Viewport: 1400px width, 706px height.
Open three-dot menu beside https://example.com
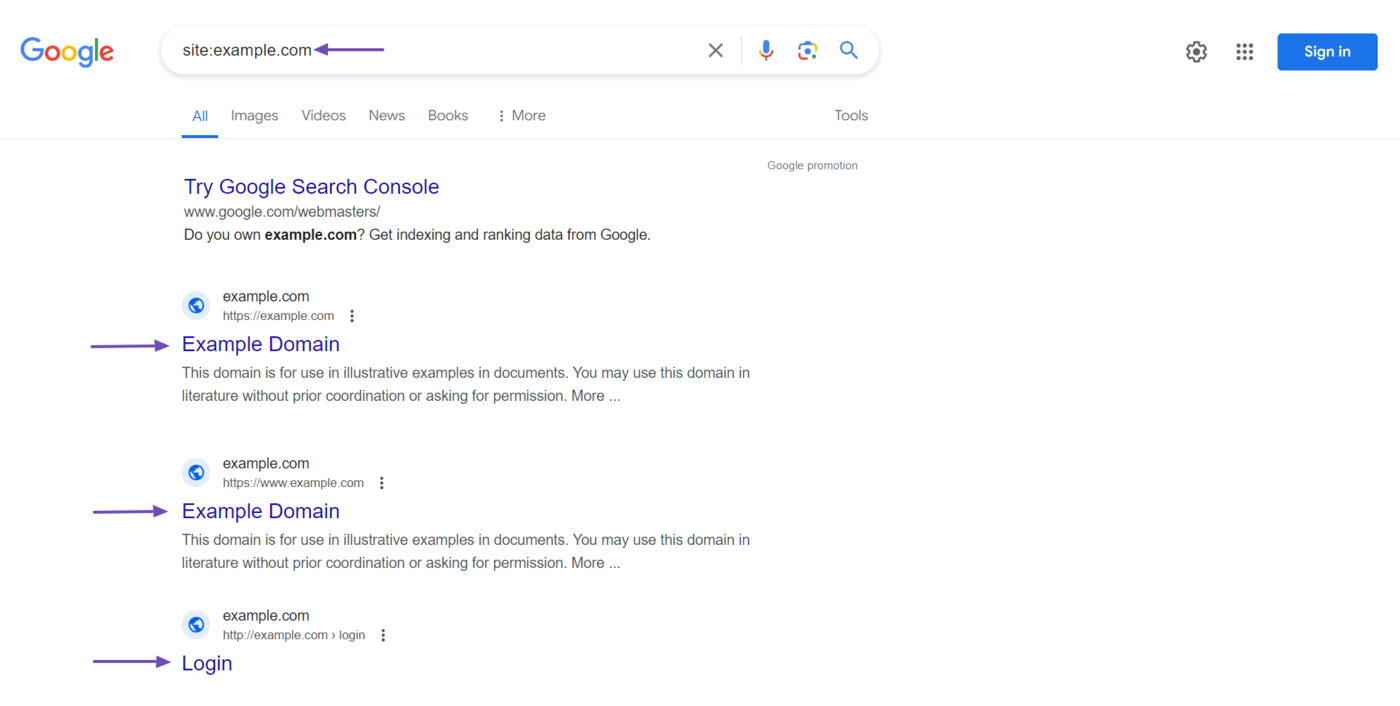point(352,316)
